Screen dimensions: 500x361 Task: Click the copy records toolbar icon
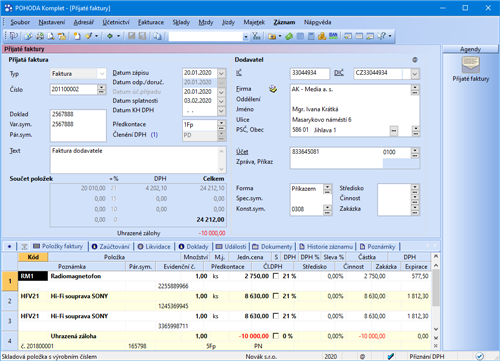point(157,36)
